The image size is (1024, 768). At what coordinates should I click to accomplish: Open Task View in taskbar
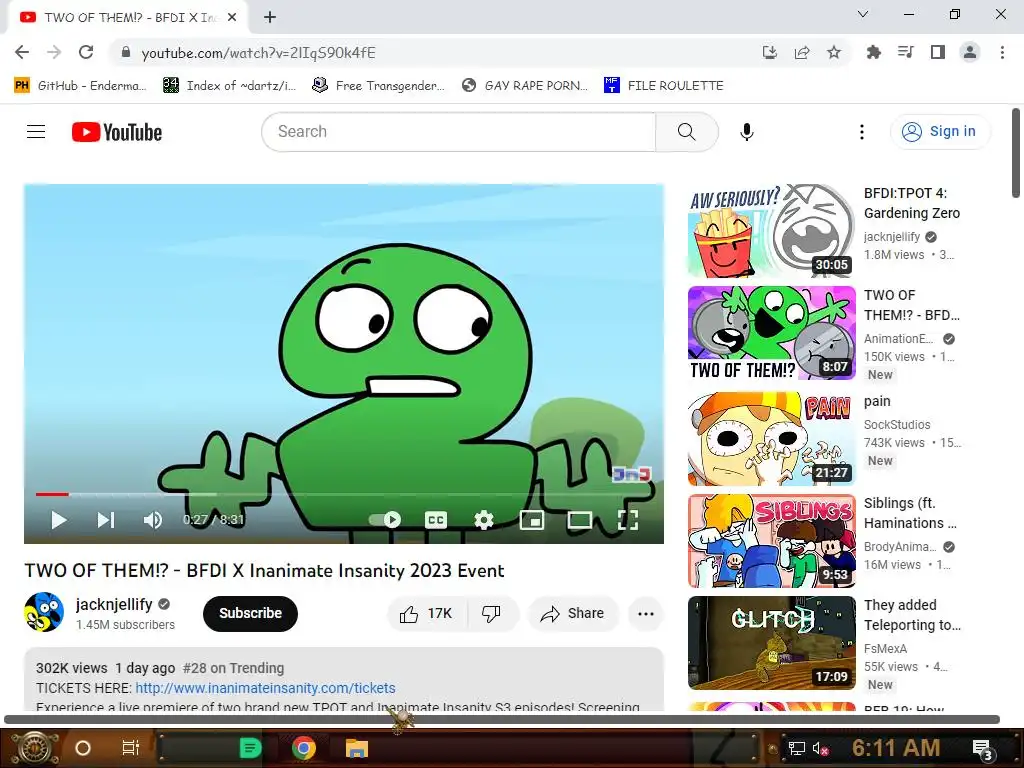pyautogui.click(x=131, y=748)
